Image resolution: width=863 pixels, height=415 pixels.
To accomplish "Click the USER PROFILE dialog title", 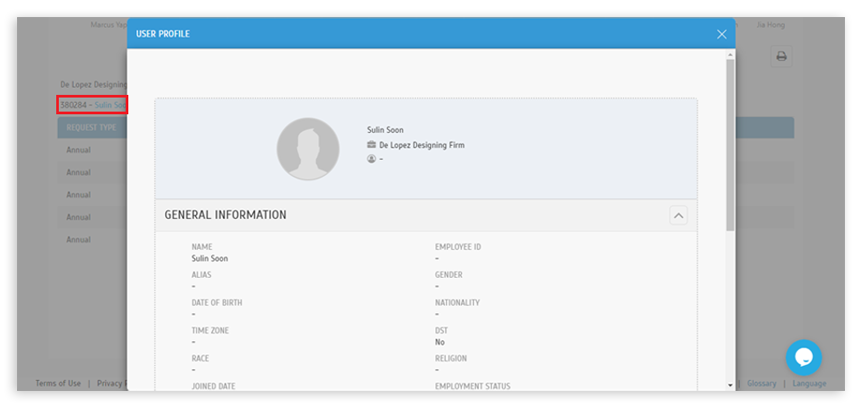I will [163, 34].
